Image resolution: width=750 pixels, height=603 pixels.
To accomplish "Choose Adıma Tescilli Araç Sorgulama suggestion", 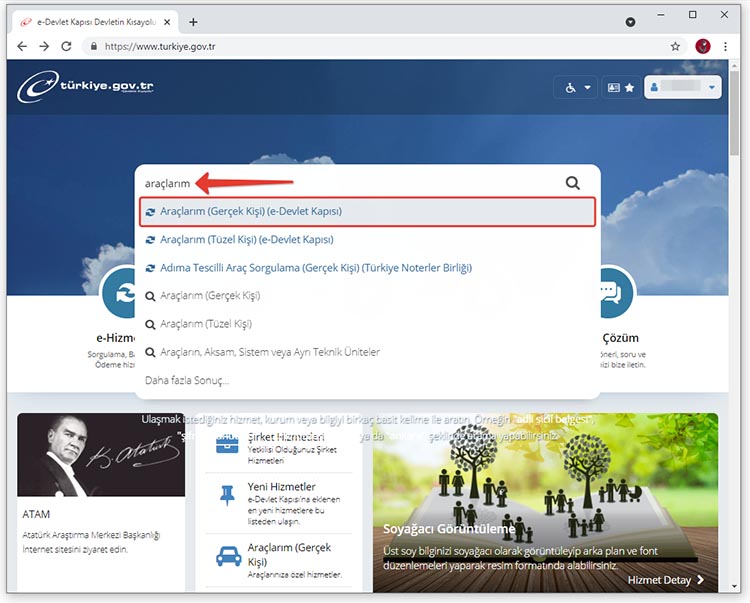I will point(315,268).
